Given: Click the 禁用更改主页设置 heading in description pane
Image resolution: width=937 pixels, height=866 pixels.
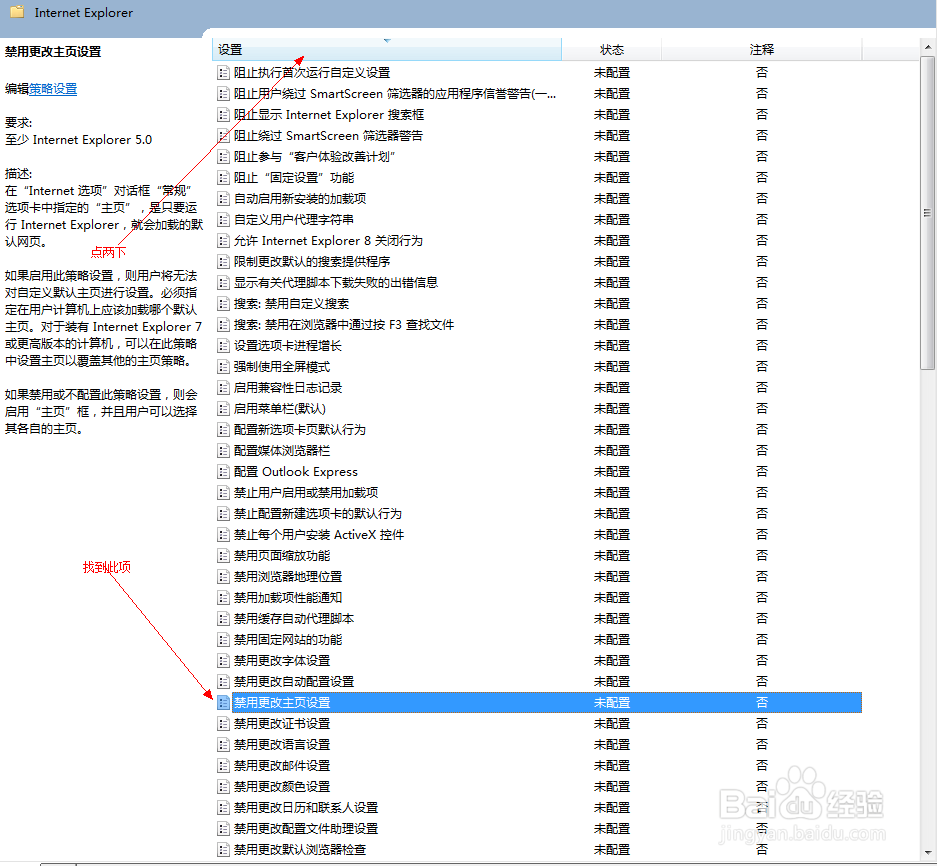Looking at the screenshot, I should (x=53, y=52).
